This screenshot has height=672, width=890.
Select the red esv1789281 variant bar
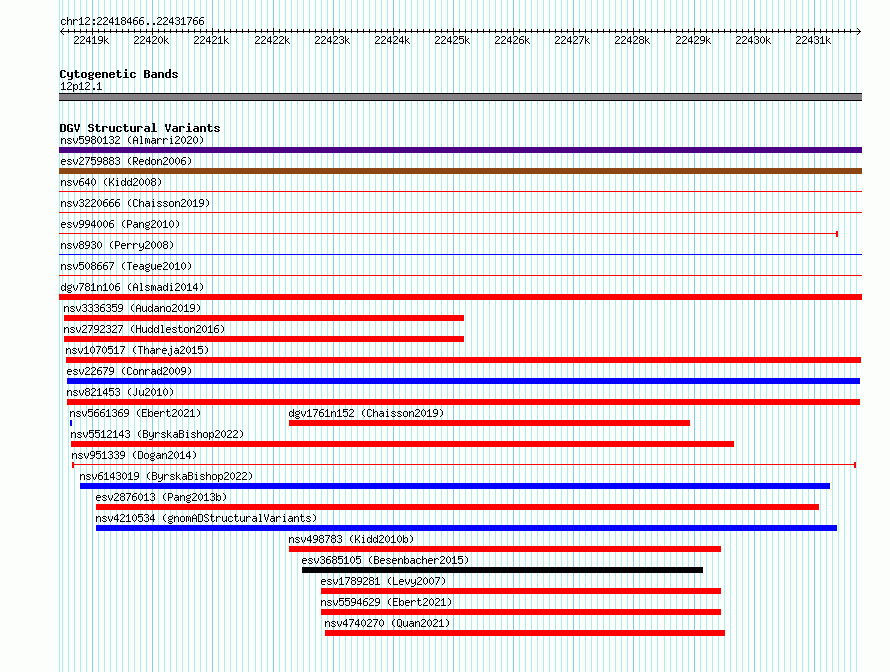tap(521, 591)
